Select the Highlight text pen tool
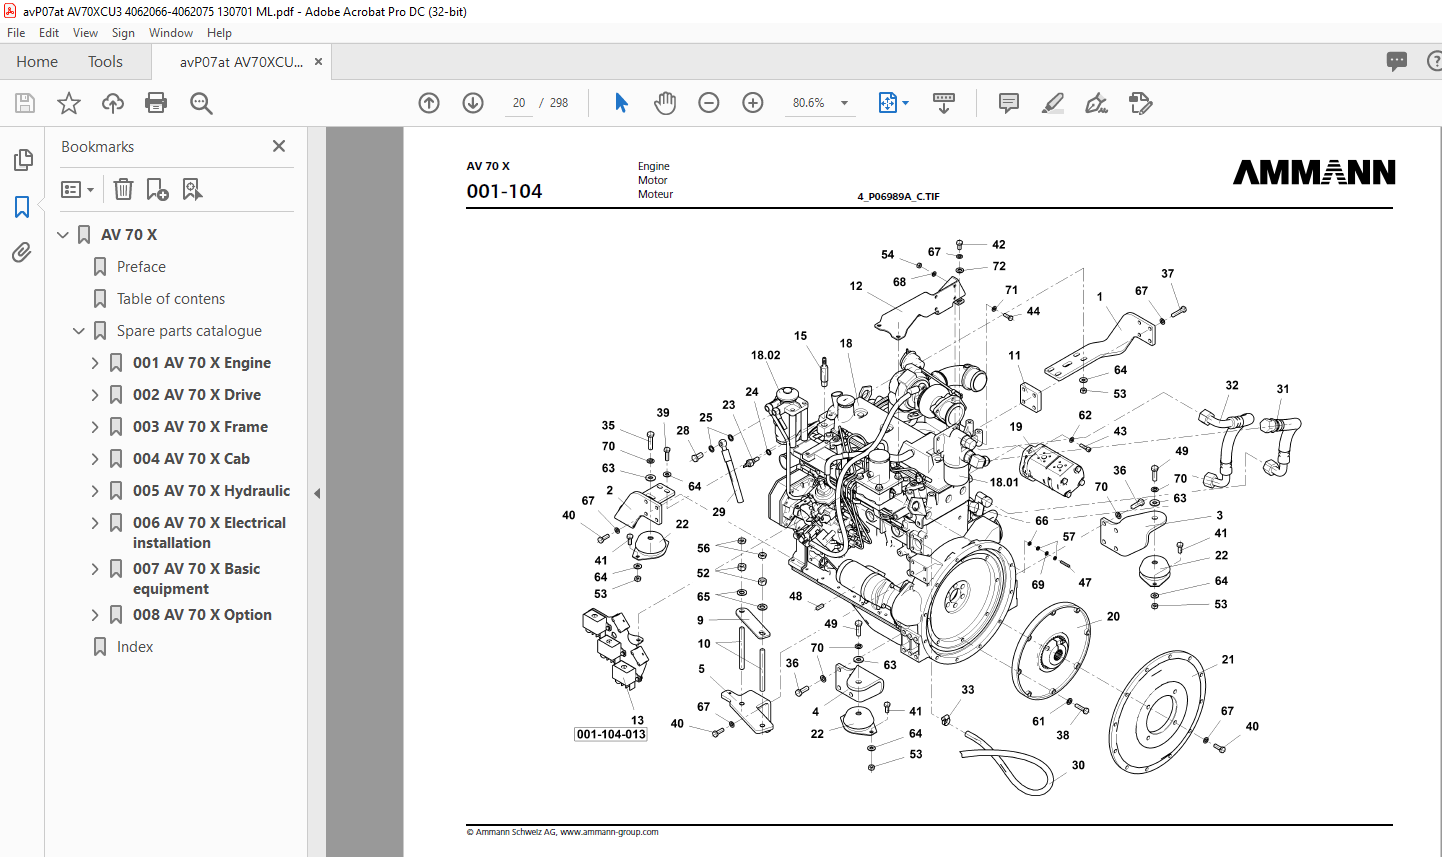1442x857 pixels. (1053, 103)
